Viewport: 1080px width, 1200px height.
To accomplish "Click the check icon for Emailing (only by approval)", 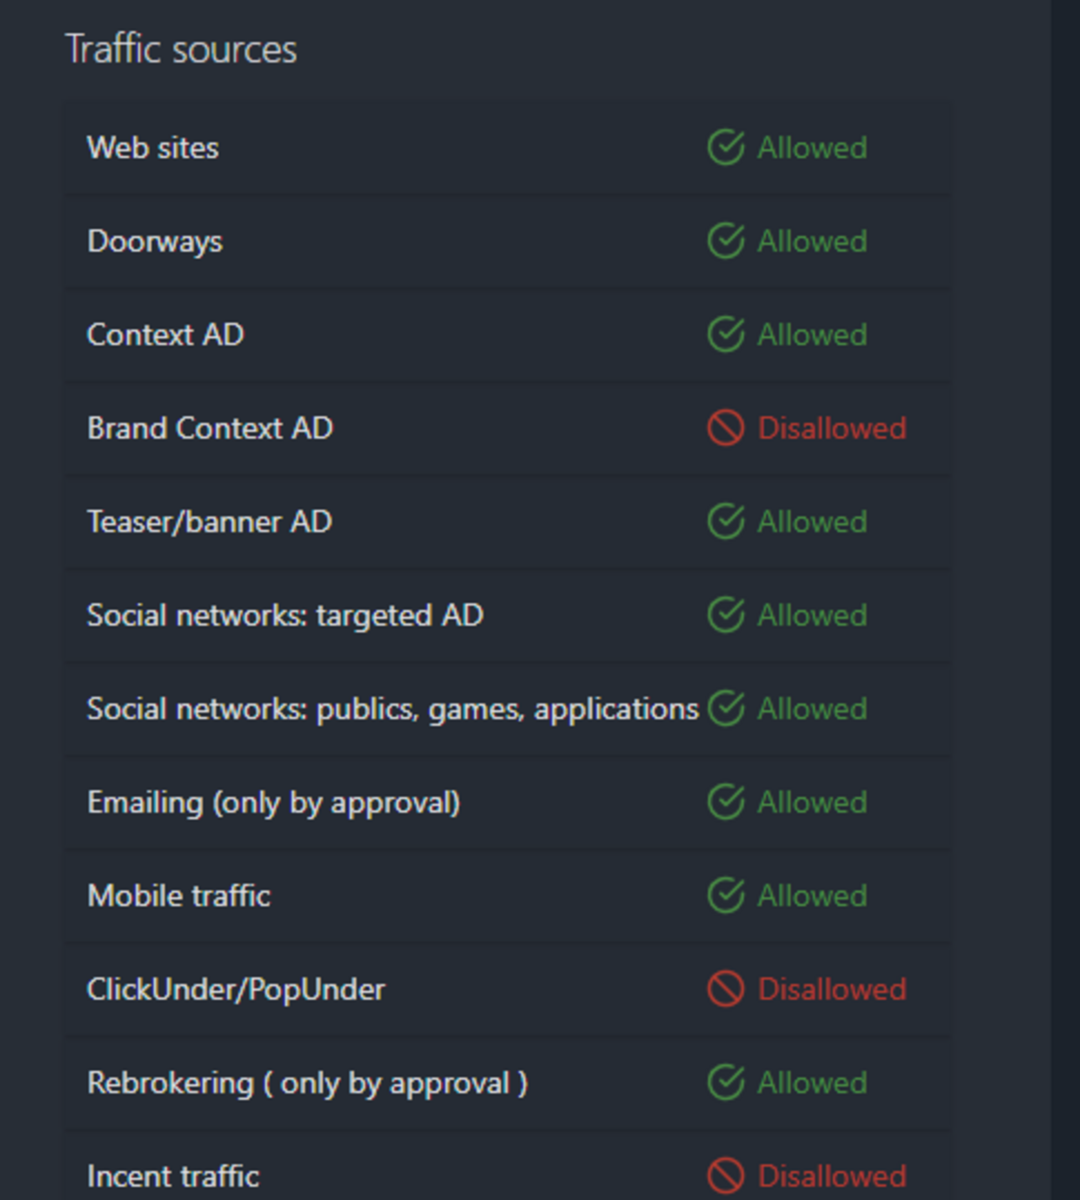I will click(726, 802).
